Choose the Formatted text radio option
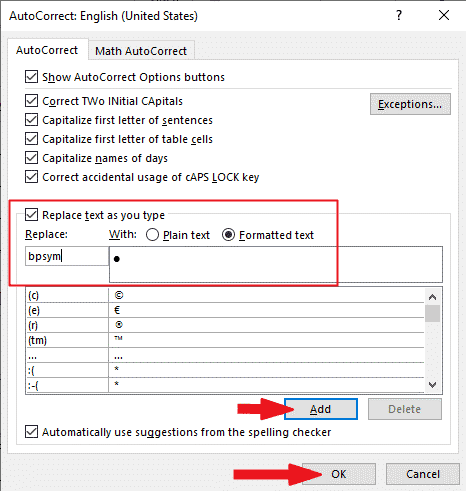This screenshot has height=491, width=466. [228, 235]
